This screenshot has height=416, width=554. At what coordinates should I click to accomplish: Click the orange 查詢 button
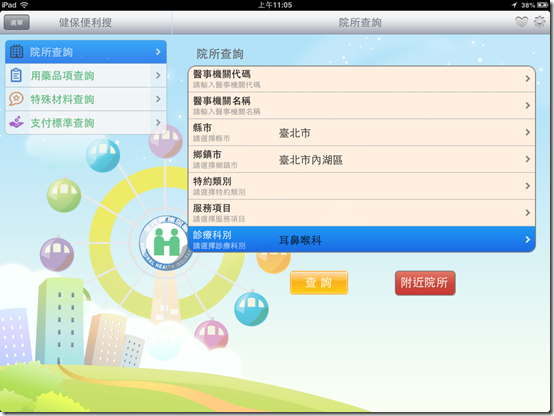(319, 283)
